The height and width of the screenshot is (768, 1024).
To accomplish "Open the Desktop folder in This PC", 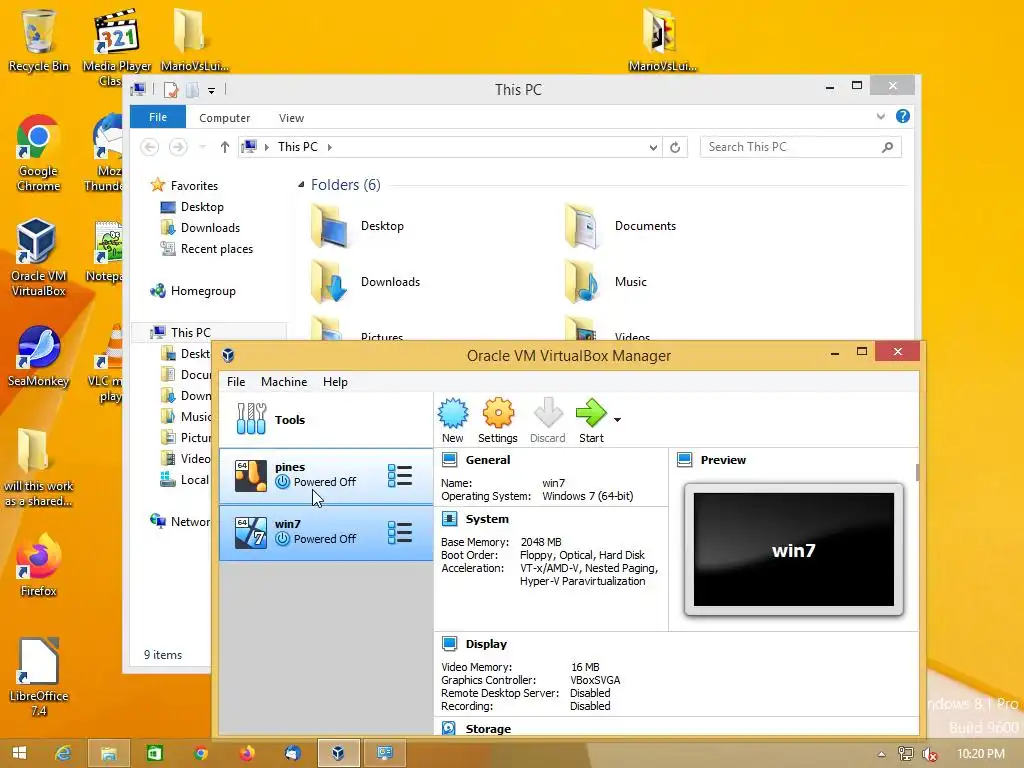I will (359, 226).
